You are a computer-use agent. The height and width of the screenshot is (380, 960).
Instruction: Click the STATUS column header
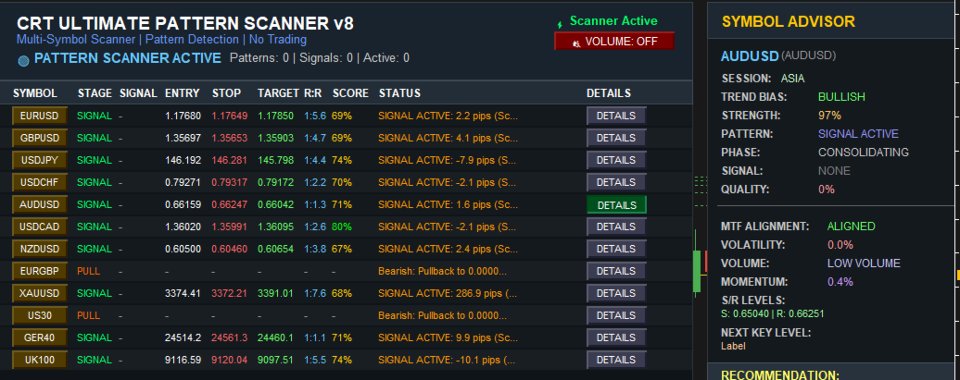coord(400,94)
